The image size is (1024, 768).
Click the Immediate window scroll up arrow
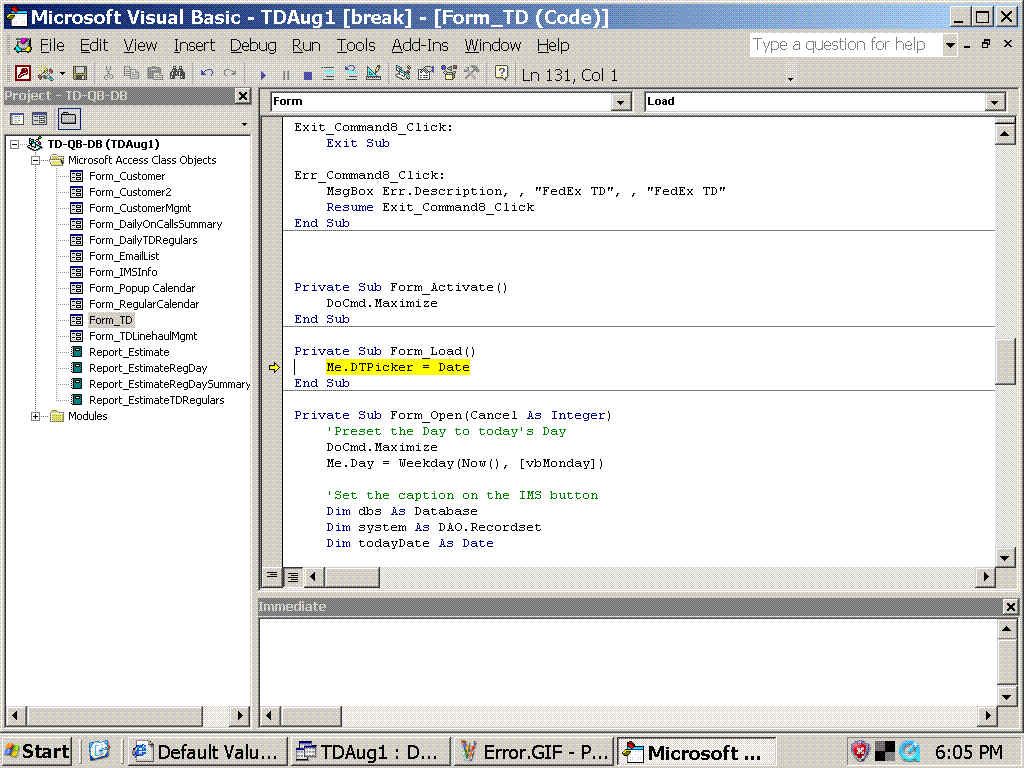coord(1006,629)
